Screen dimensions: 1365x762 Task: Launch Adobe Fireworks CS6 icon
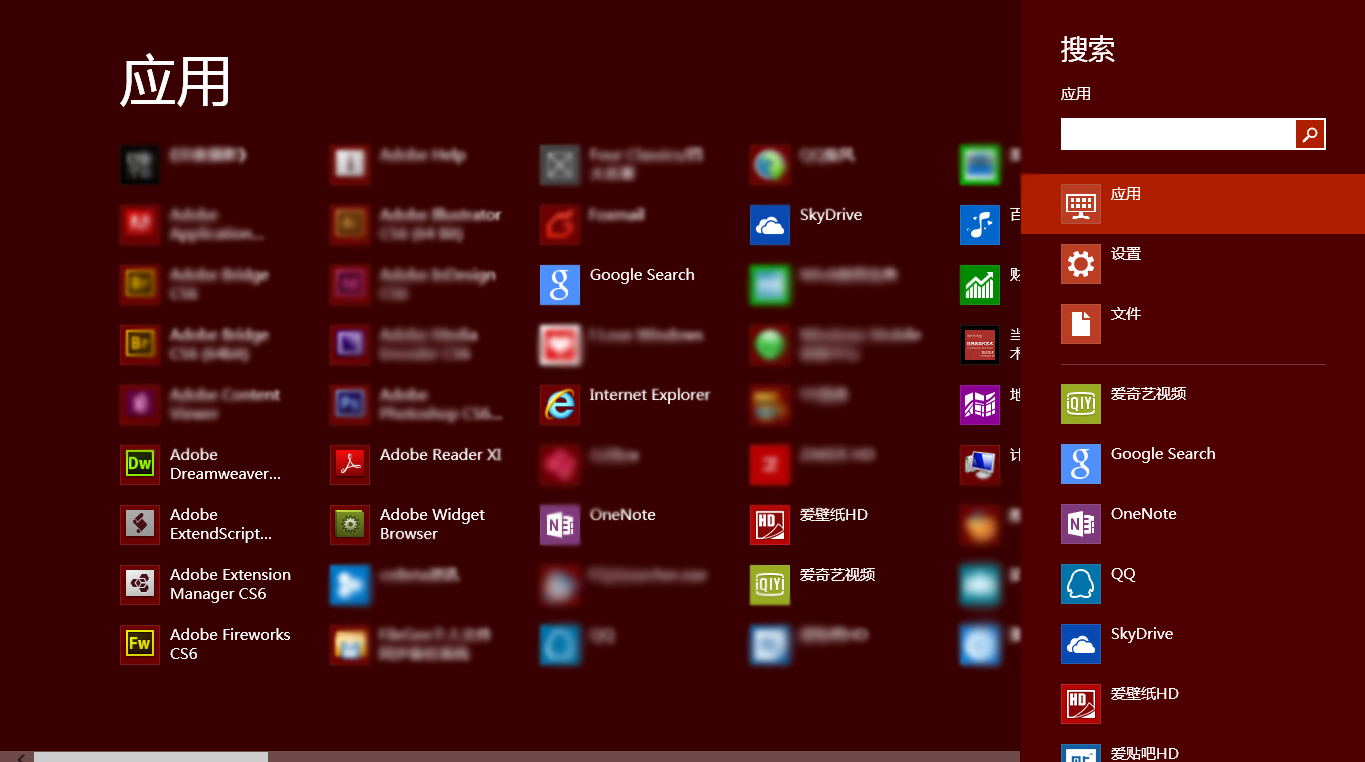(x=140, y=645)
